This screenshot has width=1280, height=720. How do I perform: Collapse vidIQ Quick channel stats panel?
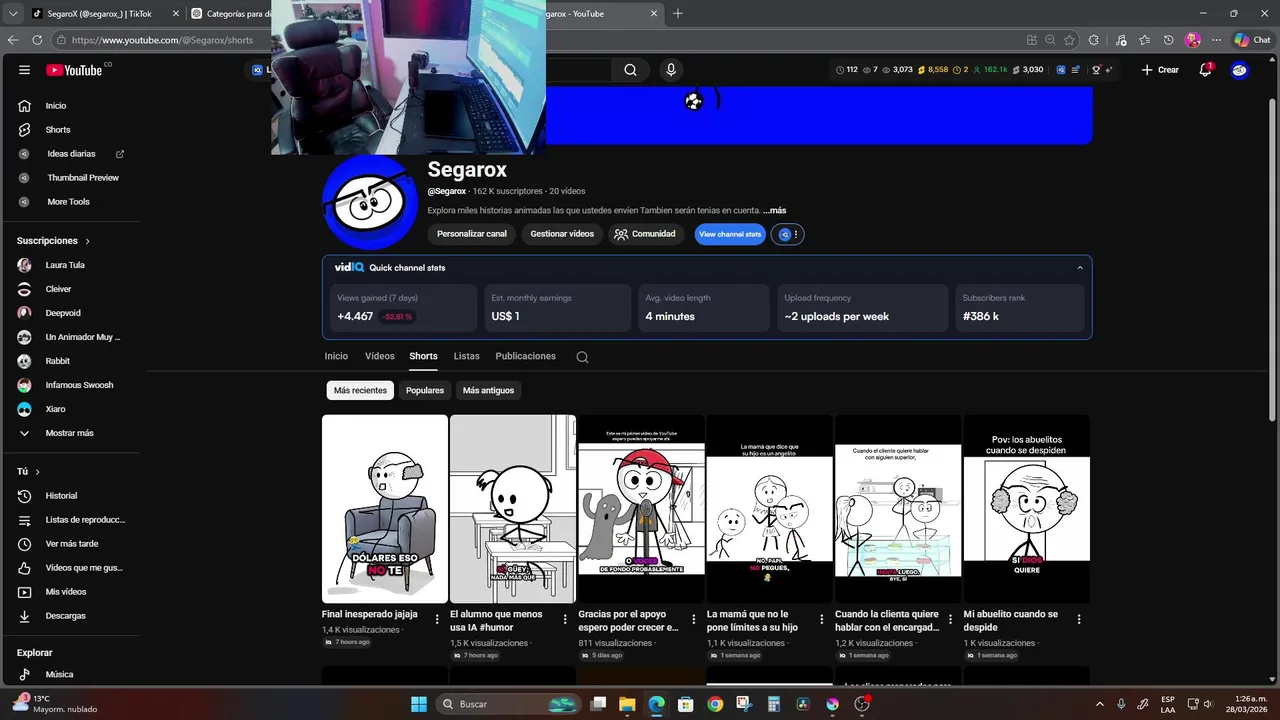(1079, 268)
